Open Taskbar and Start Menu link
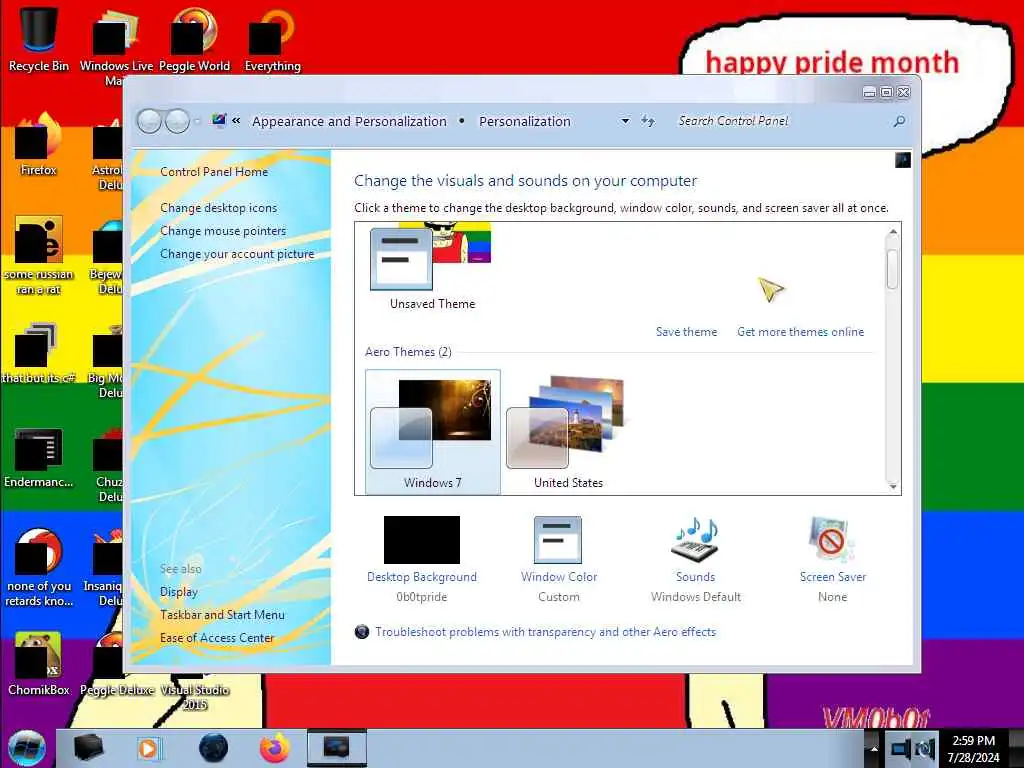This screenshot has width=1024, height=768. click(222, 615)
